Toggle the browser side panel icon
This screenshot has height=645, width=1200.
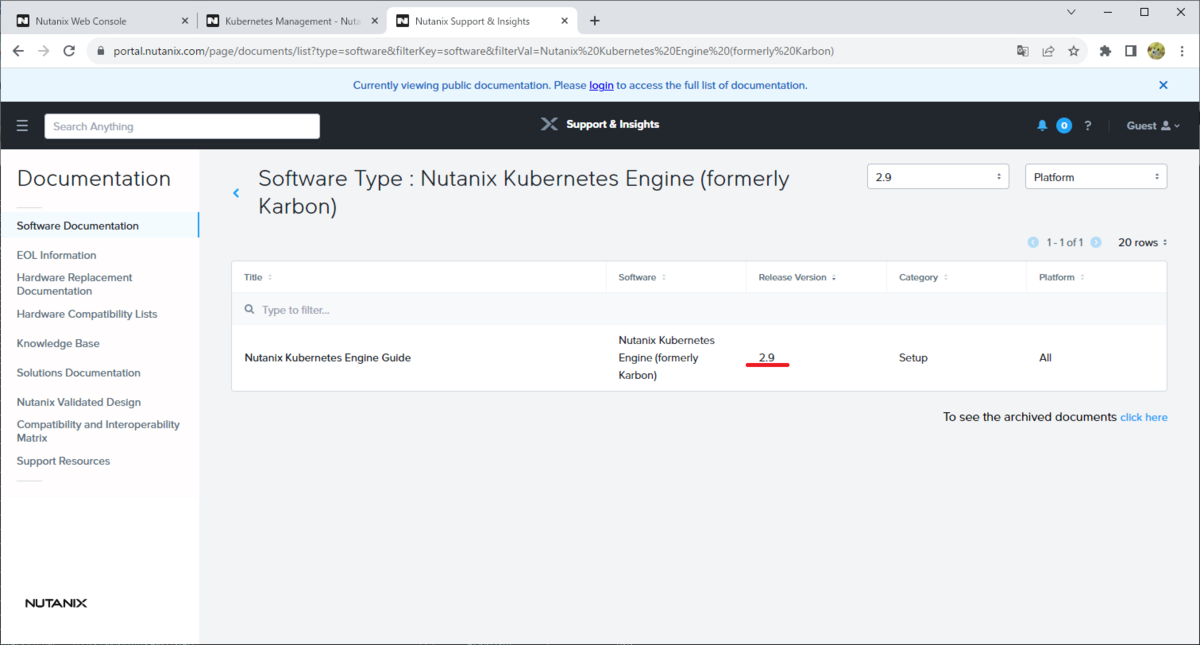tap(1130, 51)
